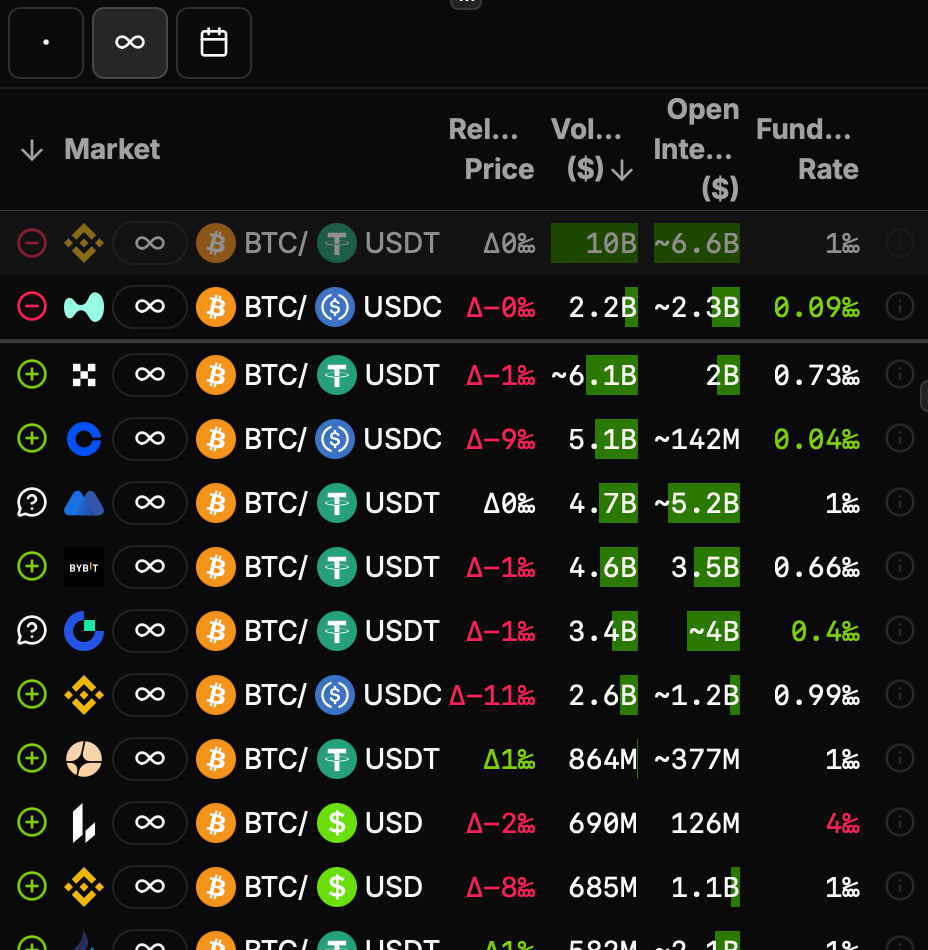
Task: Open info for the 690M volume row
Action: (900, 823)
